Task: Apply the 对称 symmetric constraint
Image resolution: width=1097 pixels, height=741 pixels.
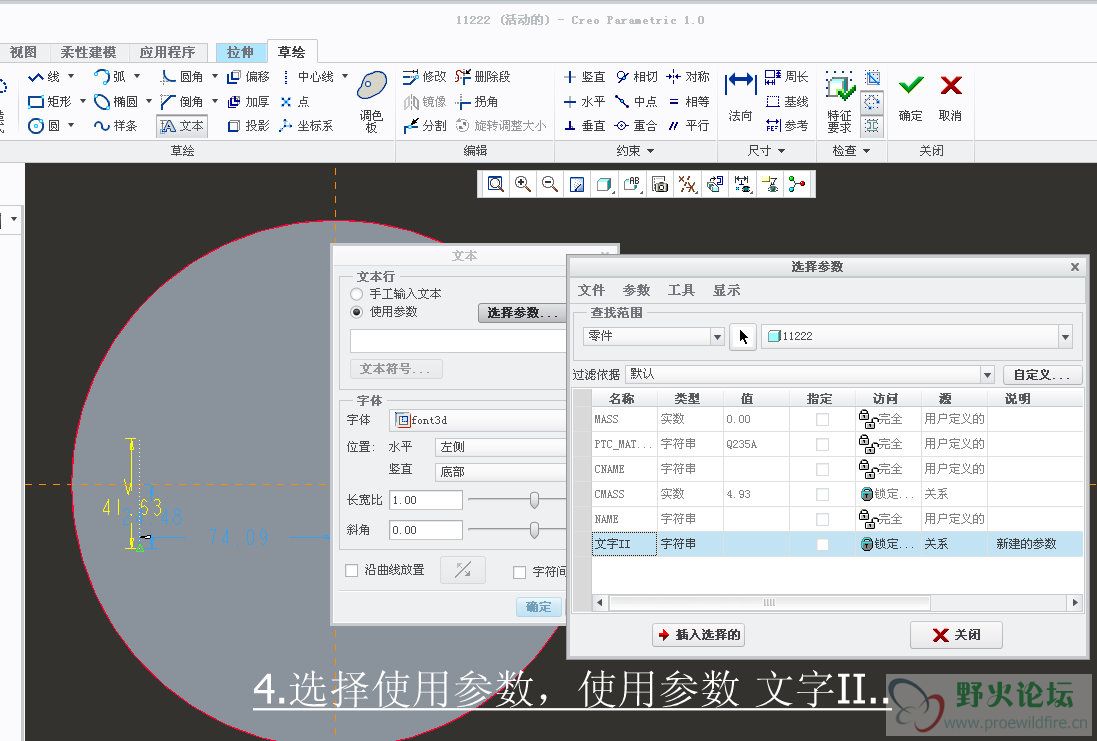Action: tap(688, 76)
